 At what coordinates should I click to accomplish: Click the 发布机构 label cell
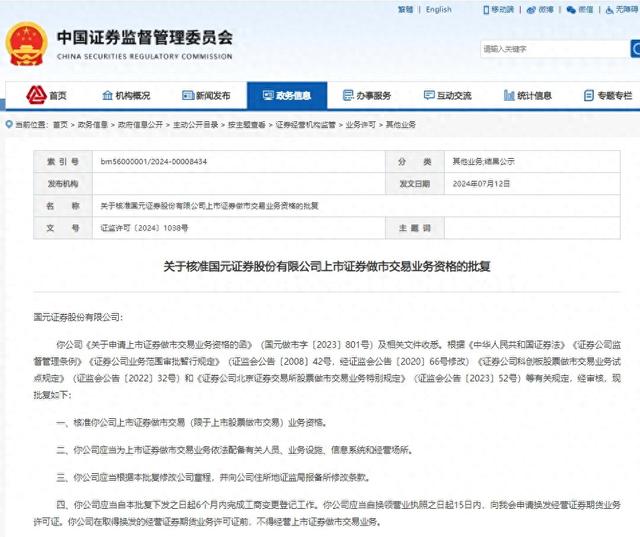click(63, 184)
